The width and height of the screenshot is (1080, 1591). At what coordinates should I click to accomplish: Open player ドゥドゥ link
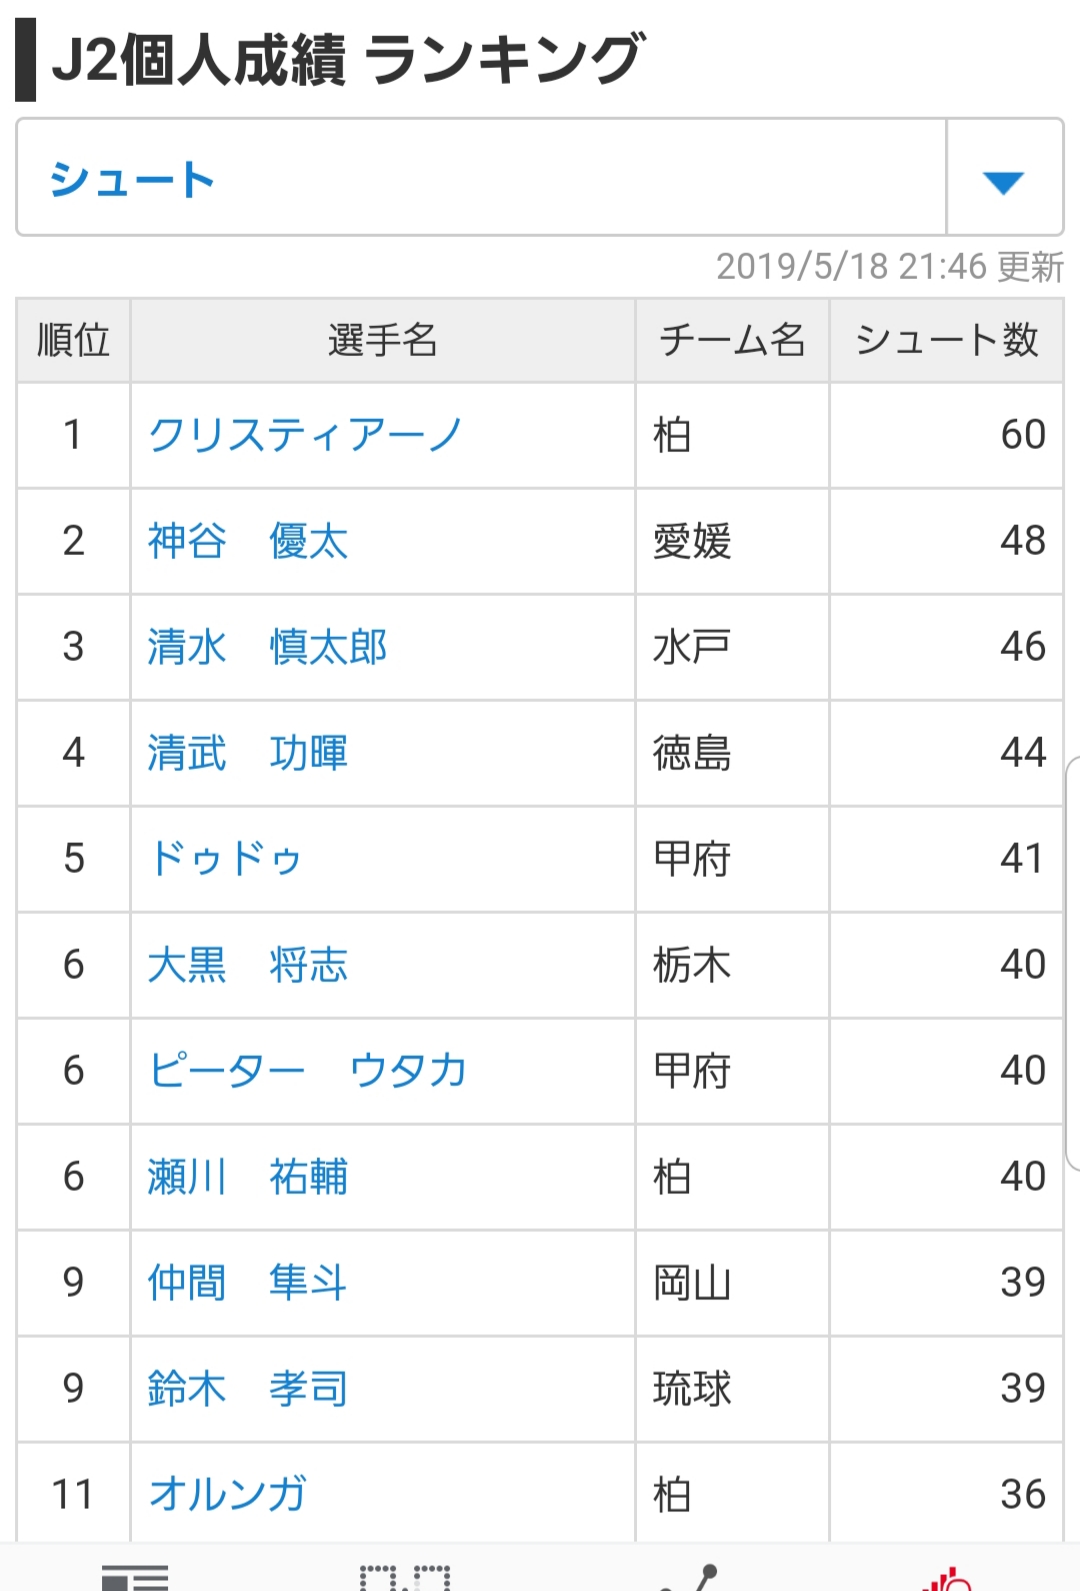[226, 859]
